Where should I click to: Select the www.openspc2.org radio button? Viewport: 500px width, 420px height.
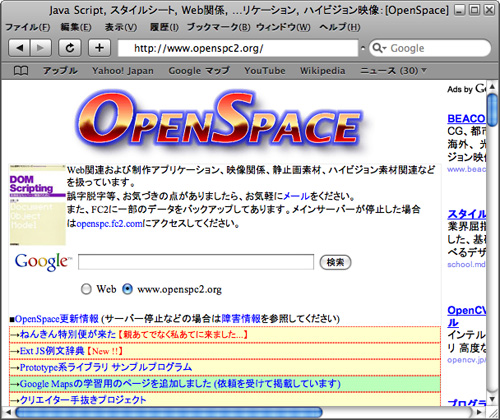click(127, 289)
